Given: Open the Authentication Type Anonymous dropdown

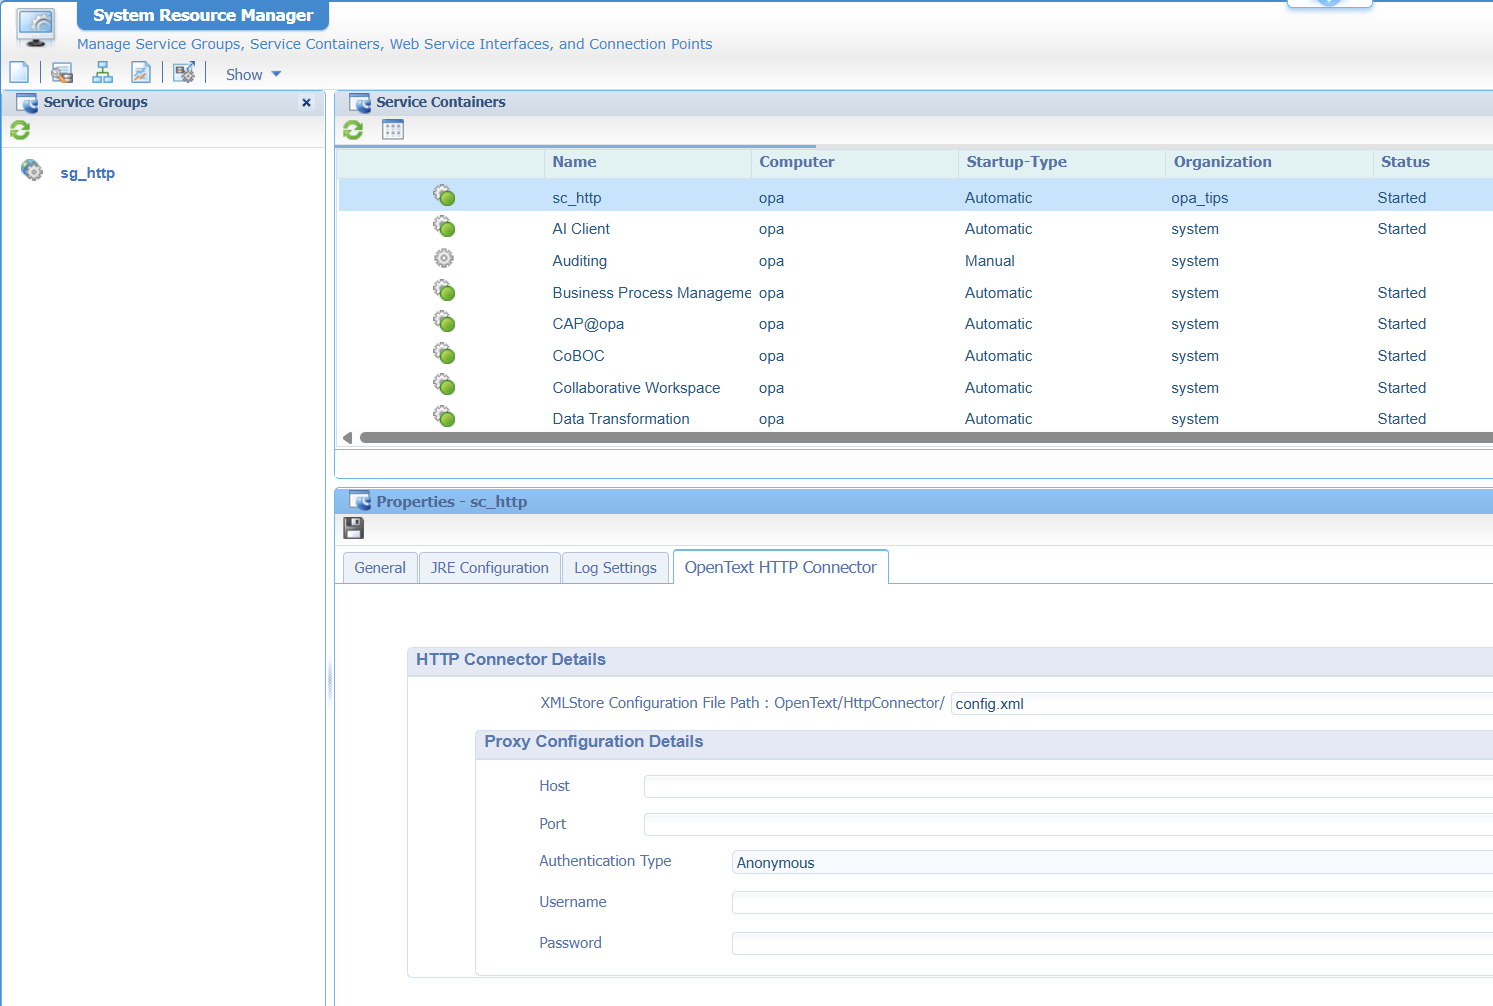Looking at the screenshot, I should tap(1112, 863).
